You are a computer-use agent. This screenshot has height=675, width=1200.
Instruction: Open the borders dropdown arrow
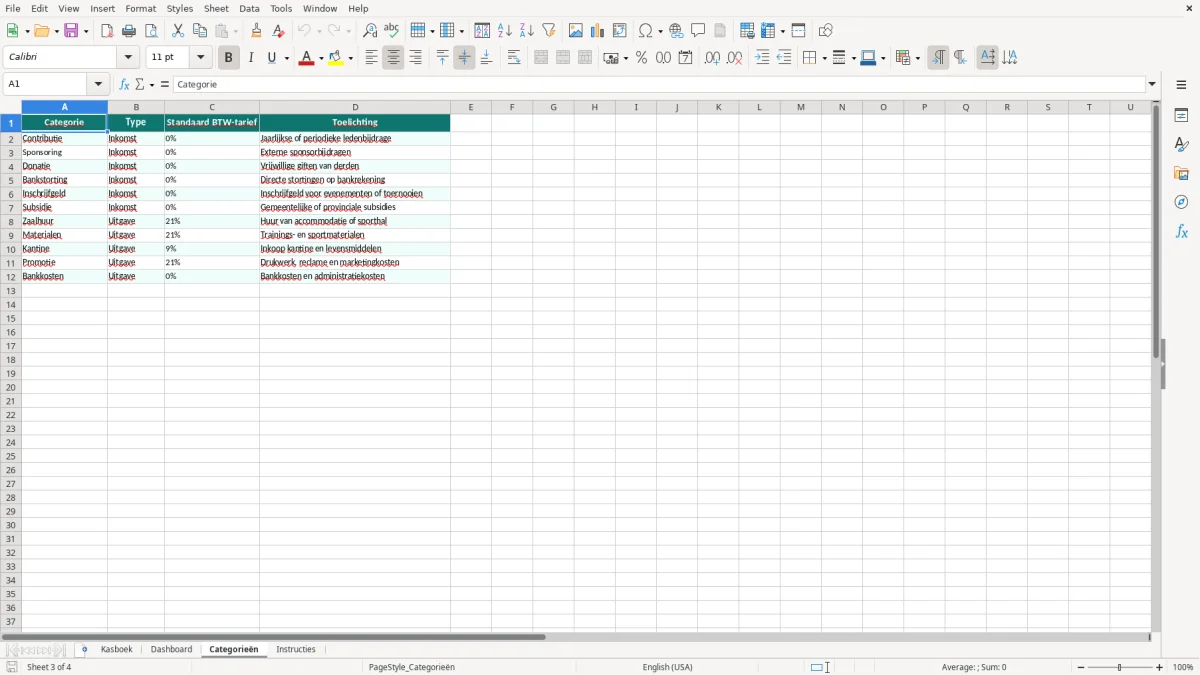823,58
